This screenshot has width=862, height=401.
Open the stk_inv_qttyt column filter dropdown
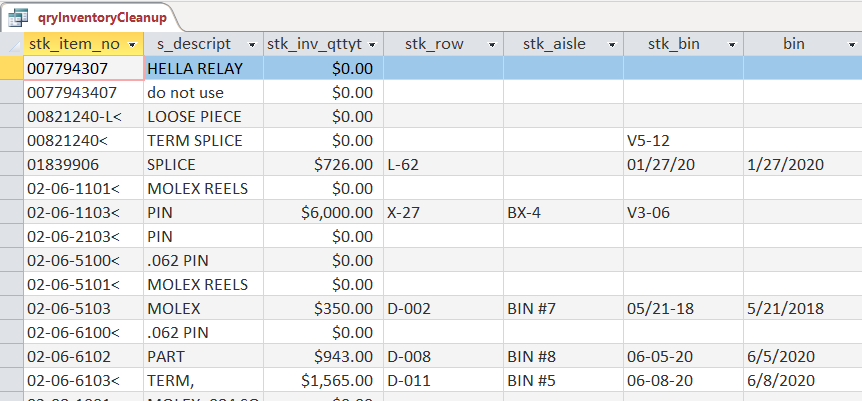coord(372,45)
